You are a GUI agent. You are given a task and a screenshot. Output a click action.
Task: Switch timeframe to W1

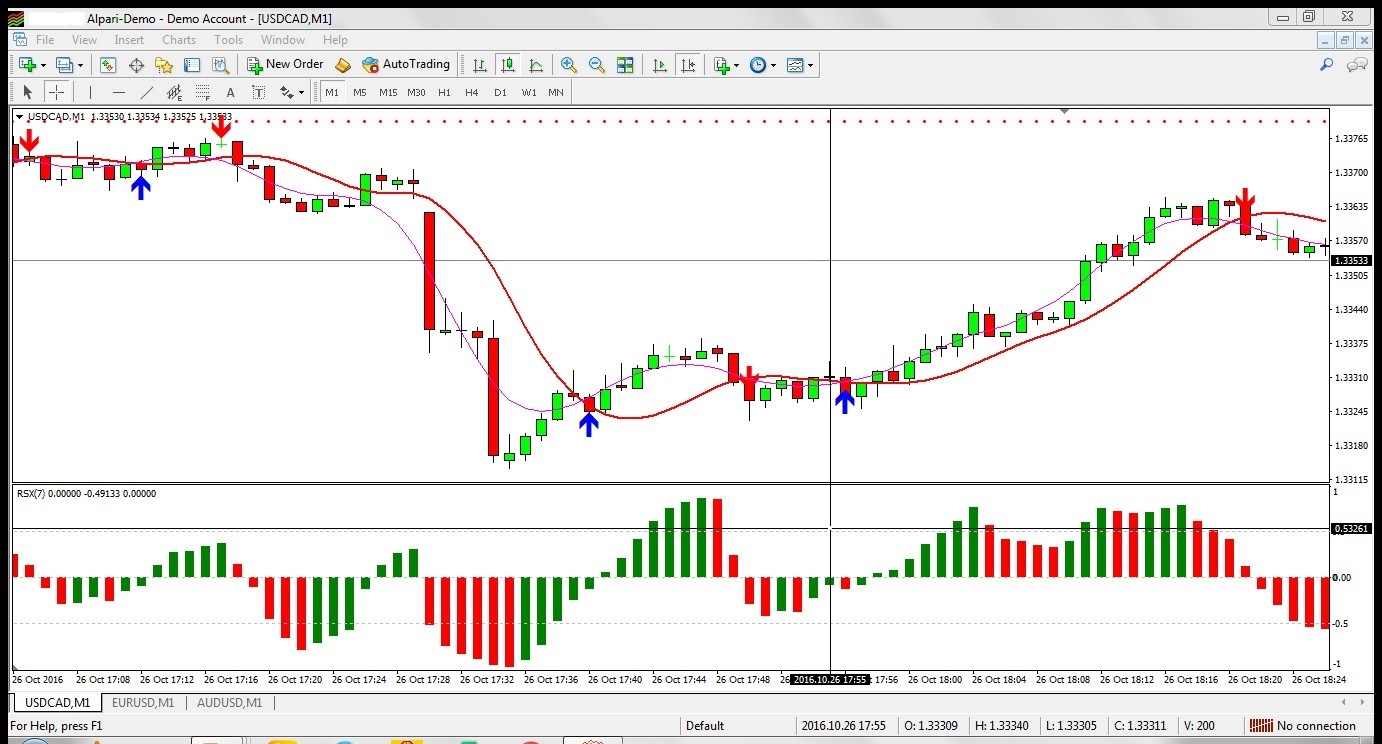(x=528, y=92)
